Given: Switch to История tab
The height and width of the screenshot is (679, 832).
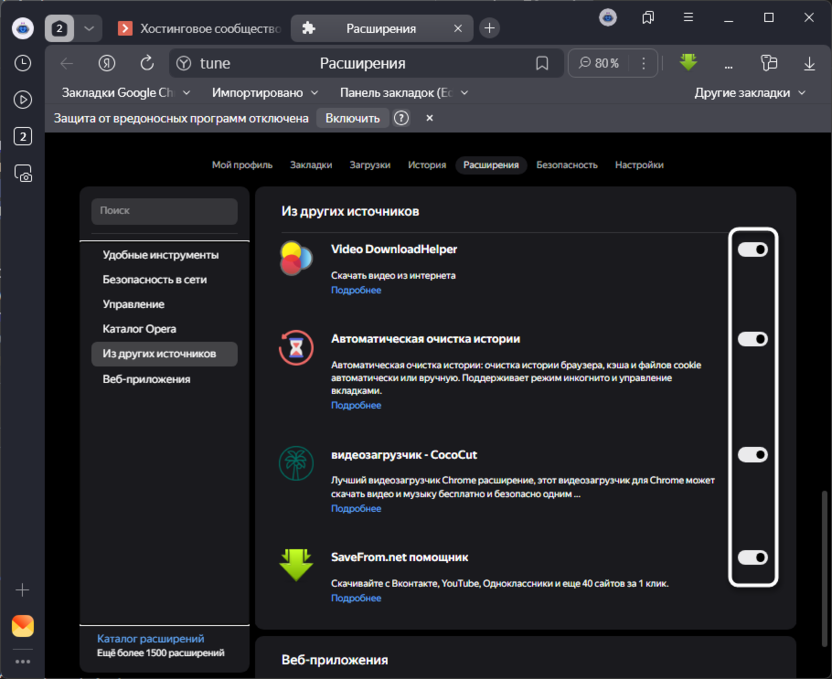Looking at the screenshot, I should point(427,165).
